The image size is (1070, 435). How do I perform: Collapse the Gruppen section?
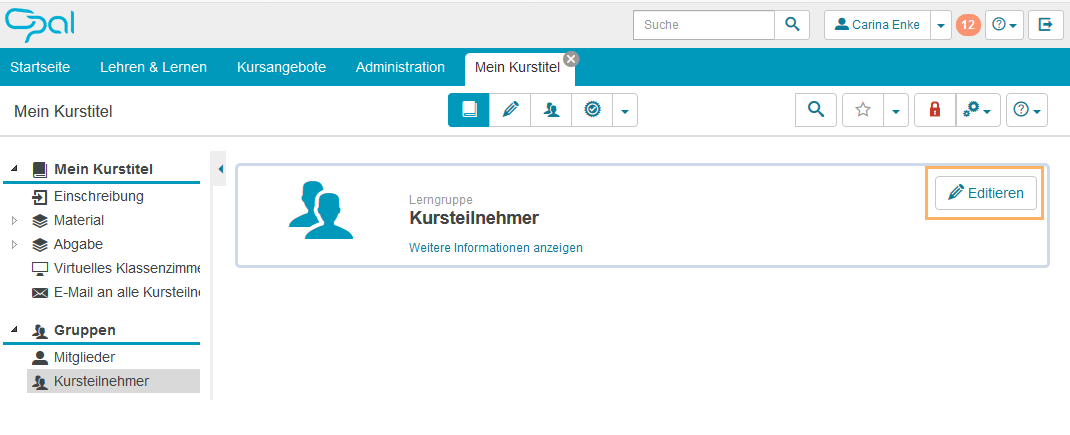tap(14, 330)
